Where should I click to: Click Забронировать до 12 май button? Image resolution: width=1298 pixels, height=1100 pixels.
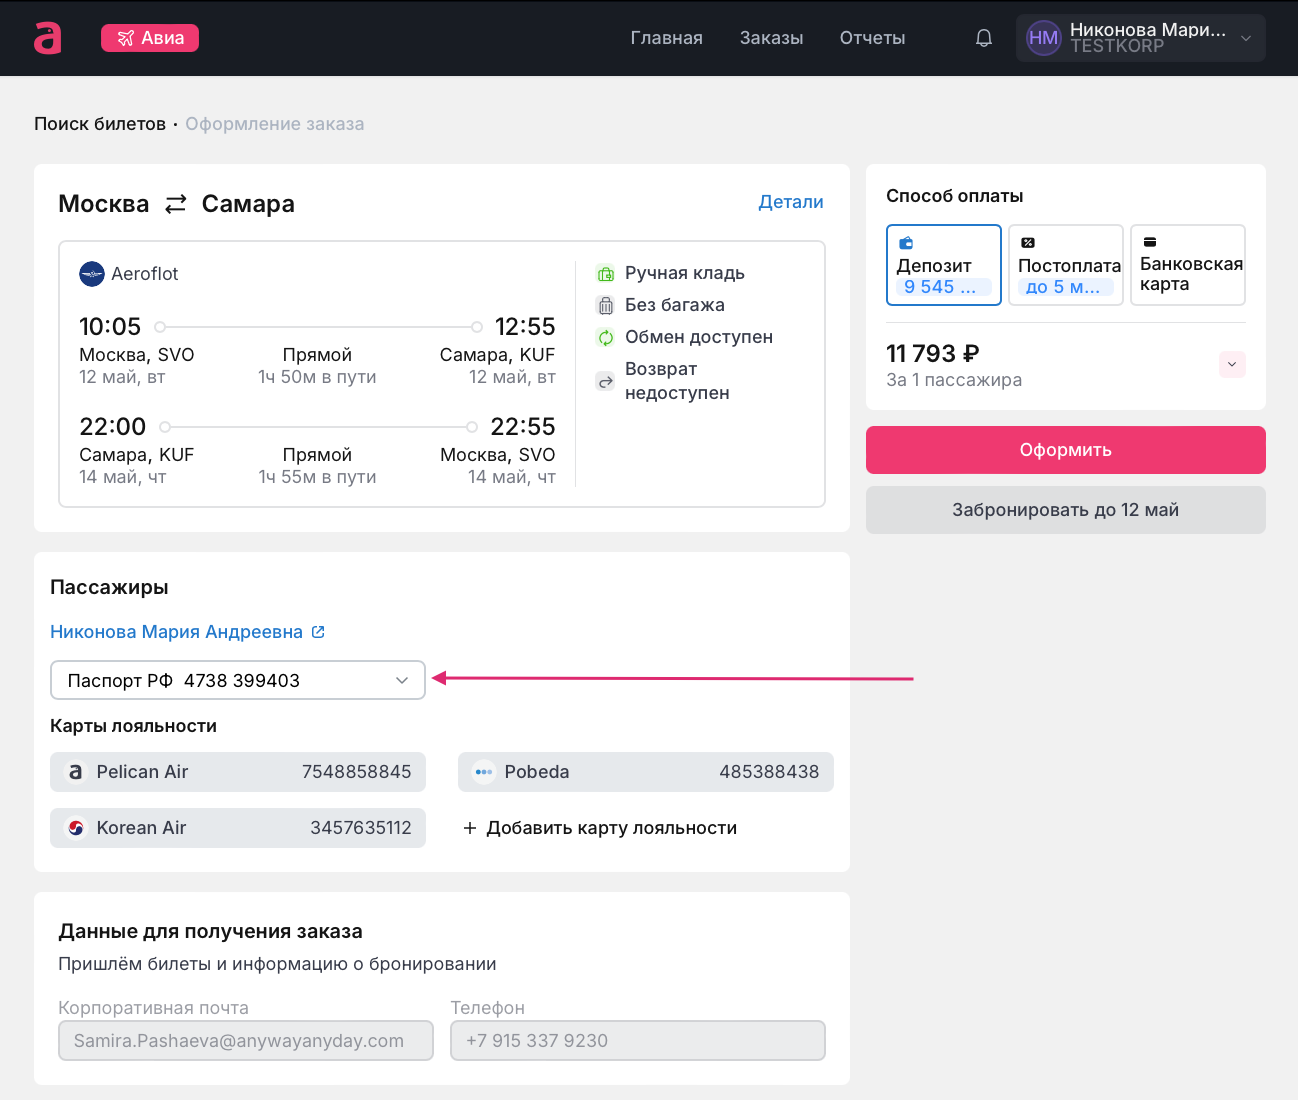(1066, 510)
